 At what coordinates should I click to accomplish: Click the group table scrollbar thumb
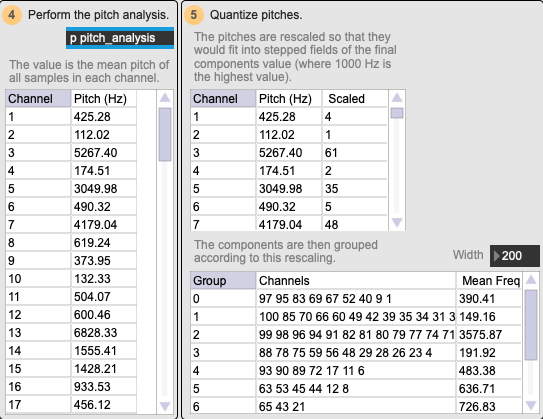pyautogui.click(x=531, y=325)
